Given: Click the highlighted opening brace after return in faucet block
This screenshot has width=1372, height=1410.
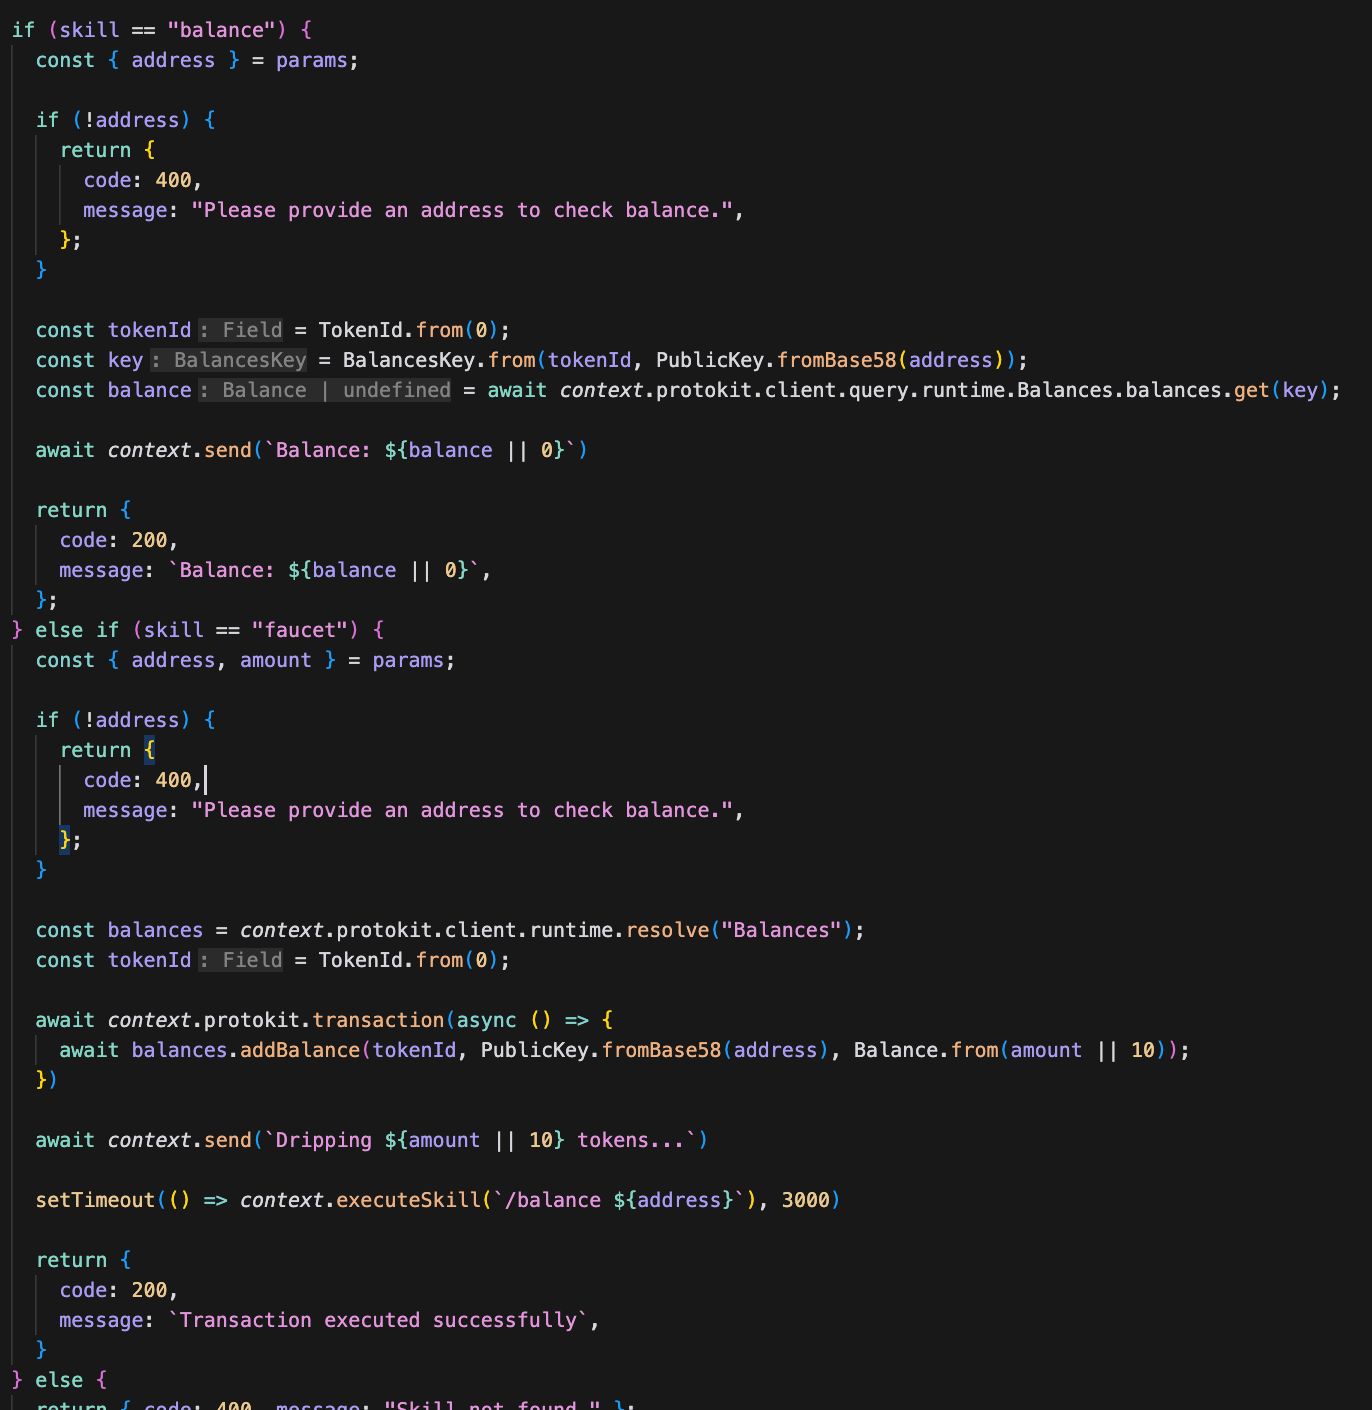Looking at the screenshot, I should tap(149, 750).
